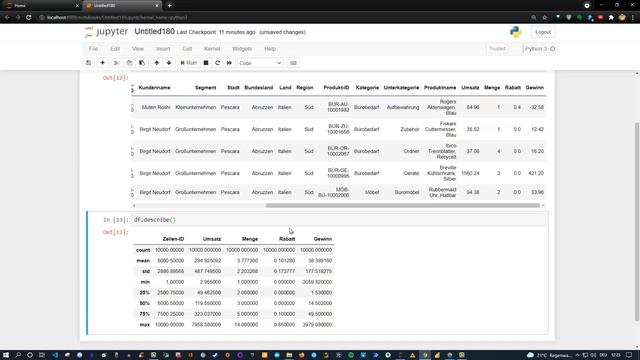The width and height of the screenshot is (640, 360).
Task: Click the Muten Roshi customer cell
Action: tap(156, 107)
